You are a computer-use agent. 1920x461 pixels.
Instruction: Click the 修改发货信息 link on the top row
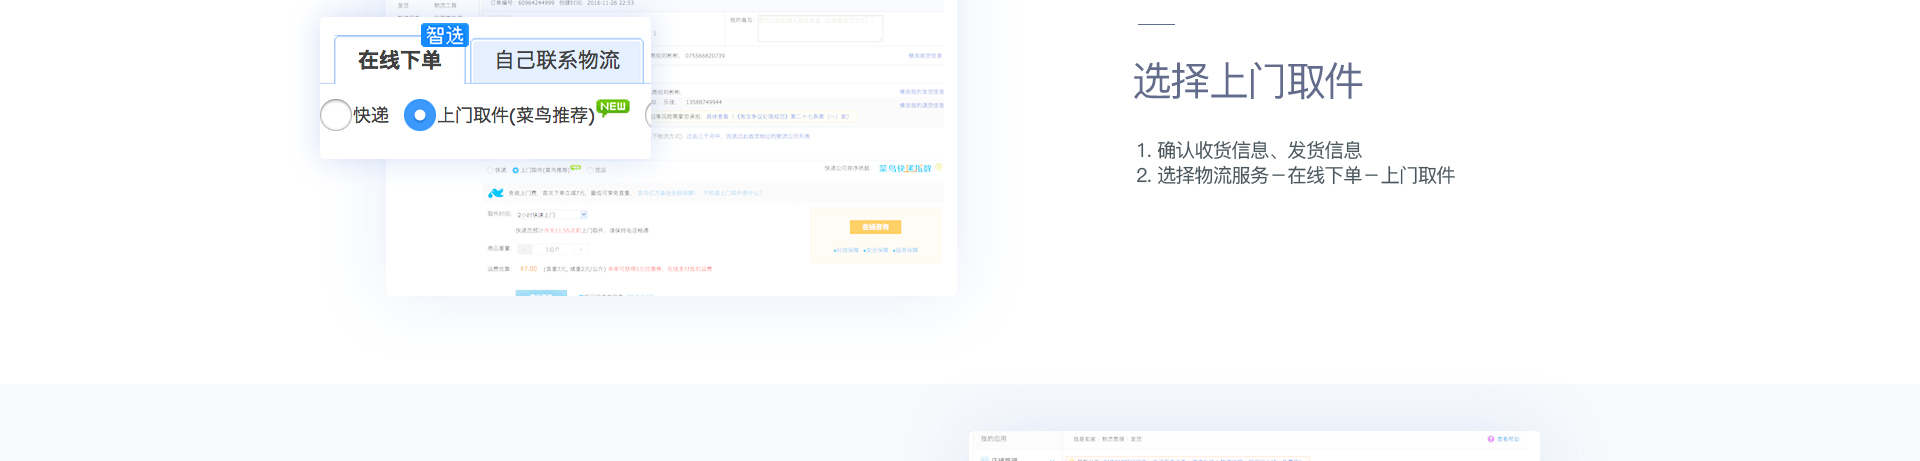pyautogui.click(x=925, y=56)
